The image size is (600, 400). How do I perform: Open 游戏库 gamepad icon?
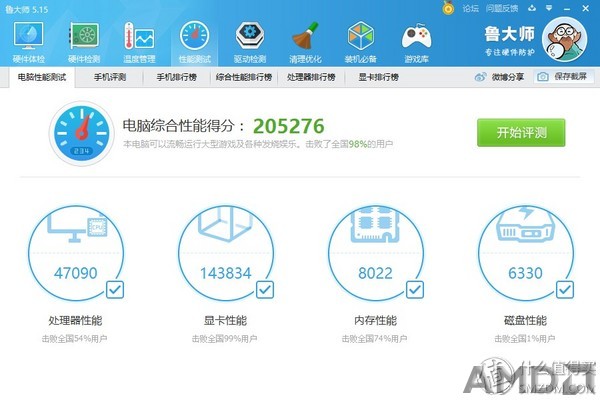pyautogui.click(x=416, y=36)
